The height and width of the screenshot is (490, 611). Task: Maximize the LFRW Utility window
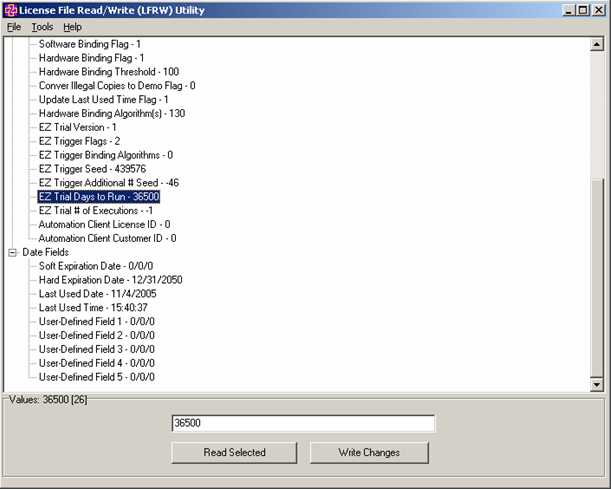(x=583, y=10)
